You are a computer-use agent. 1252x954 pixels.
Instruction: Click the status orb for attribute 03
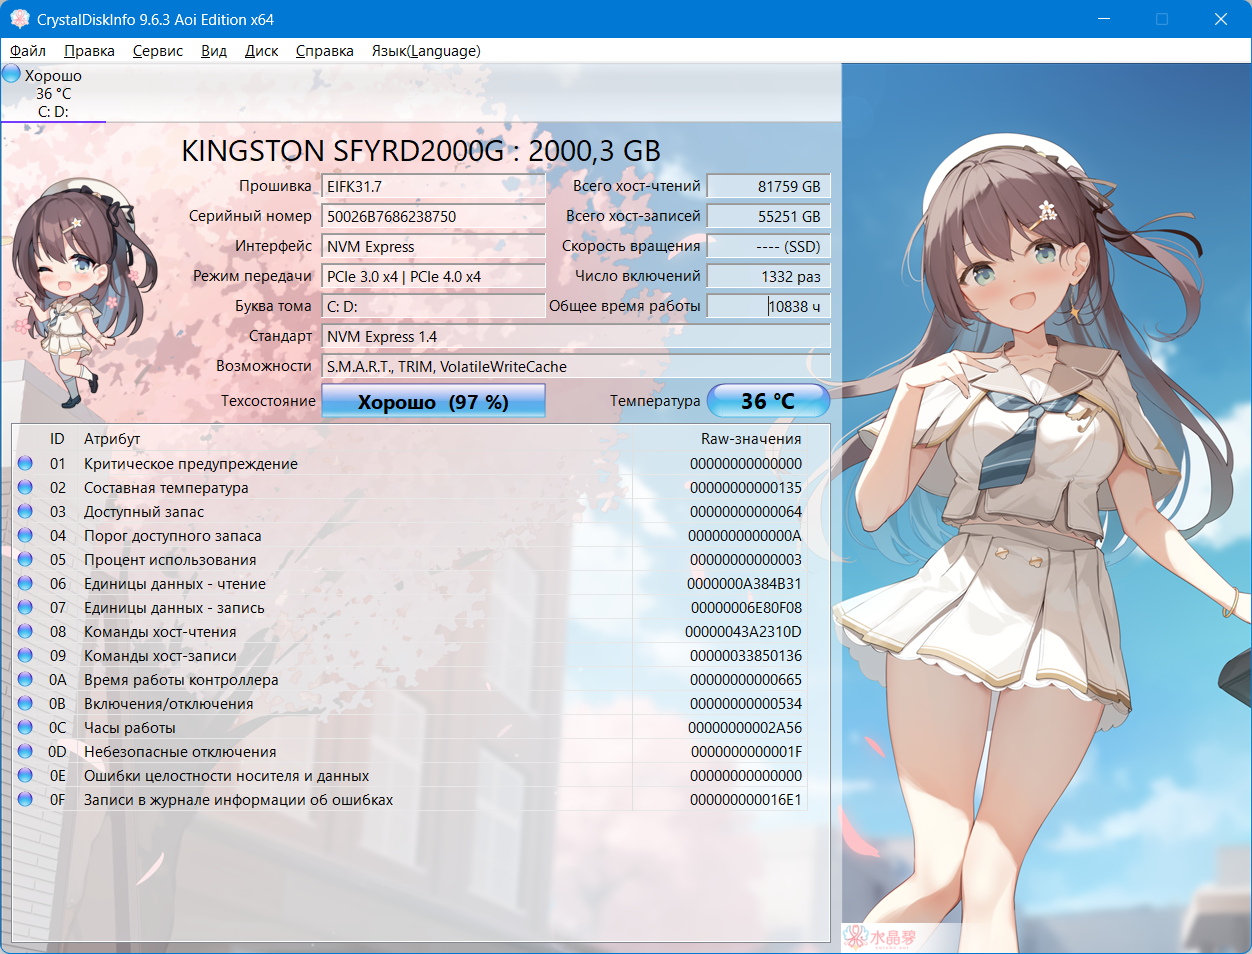tap(25, 511)
